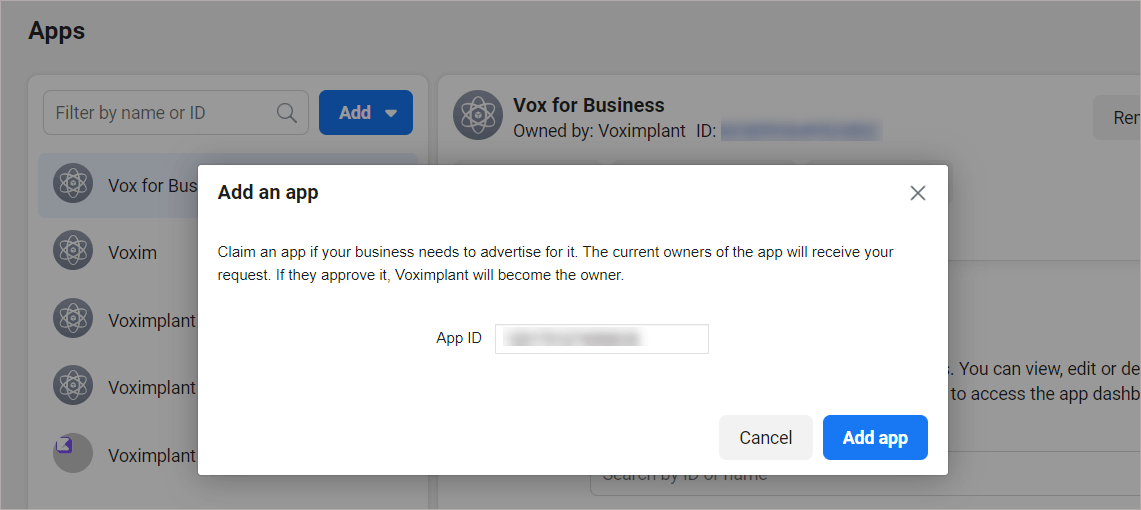The image size is (1141, 510).
Task: Click the search magnifier icon in filter
Action: [x=287, y=113]
